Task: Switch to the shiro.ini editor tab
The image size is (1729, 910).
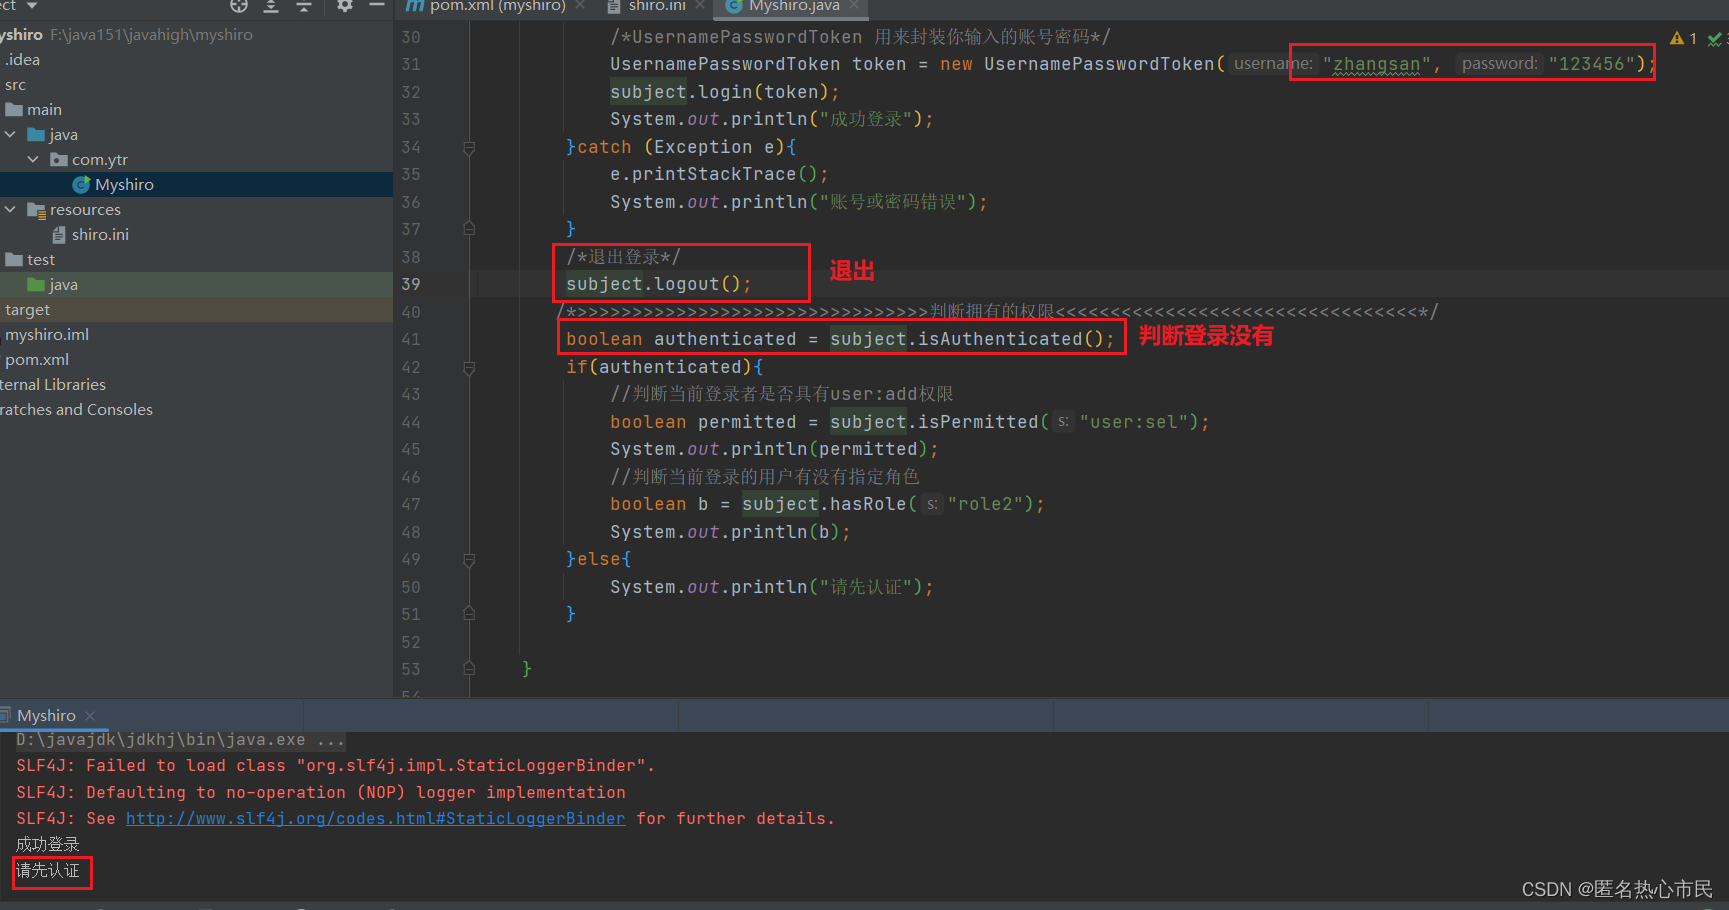Action: (656, 6)
